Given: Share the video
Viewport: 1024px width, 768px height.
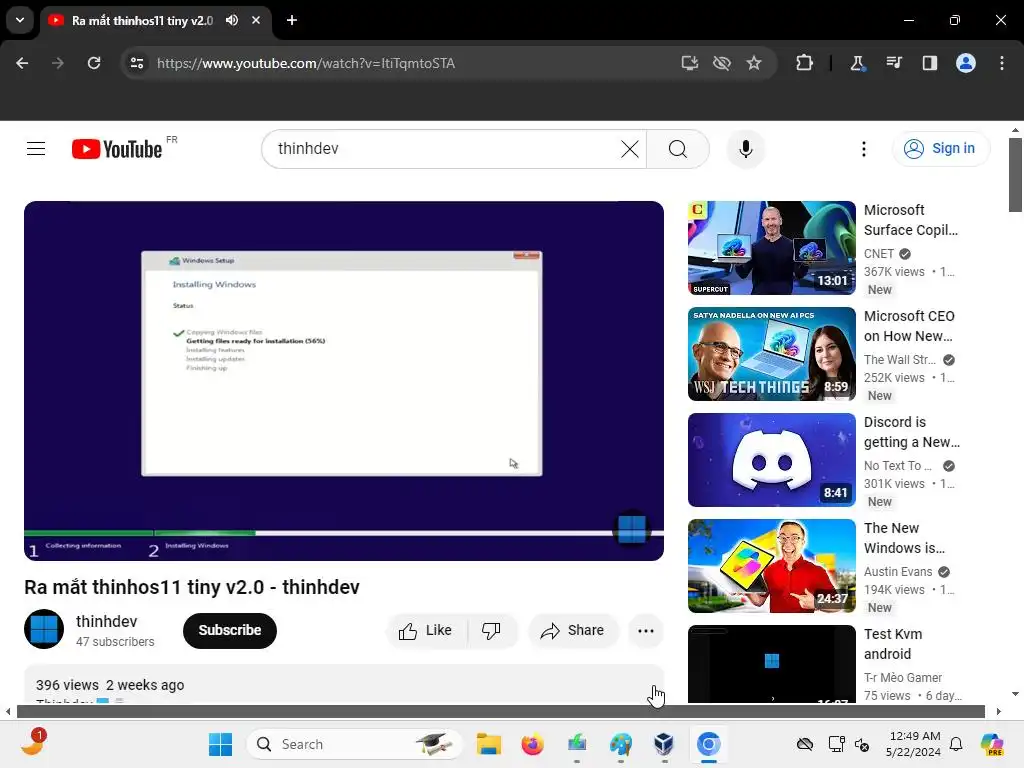Looking at the screenshot, I should point(572,631).
